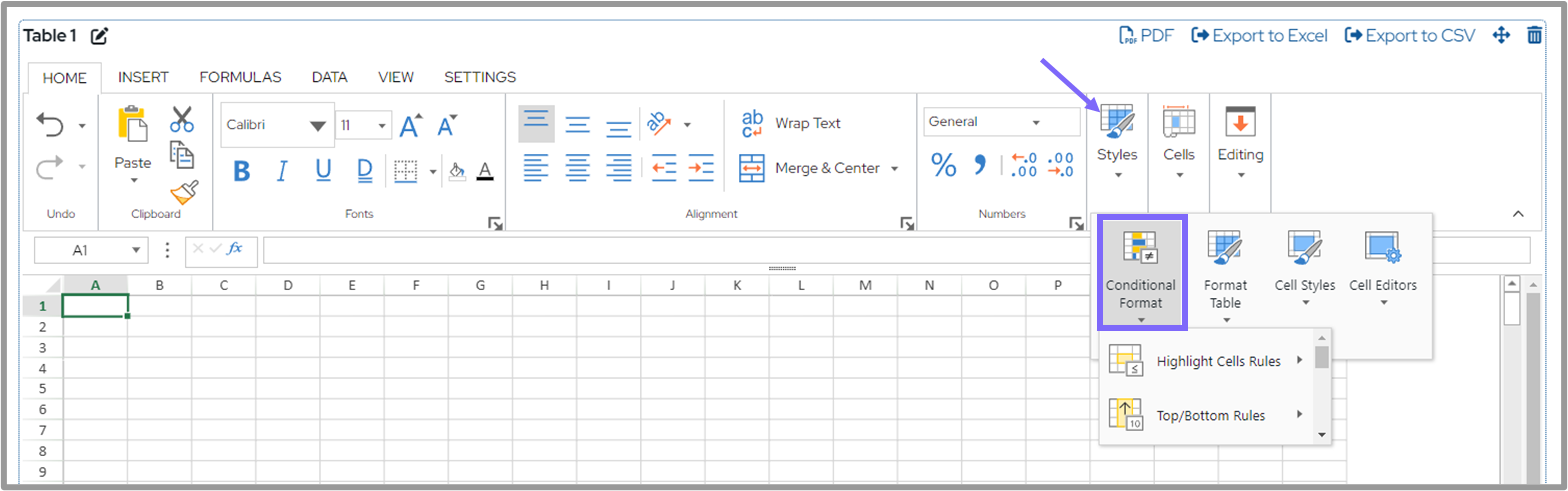This screenshot has height=491, width=1568.
Task: Click the Undo arrow icon
Action: (x=50, y=124)
